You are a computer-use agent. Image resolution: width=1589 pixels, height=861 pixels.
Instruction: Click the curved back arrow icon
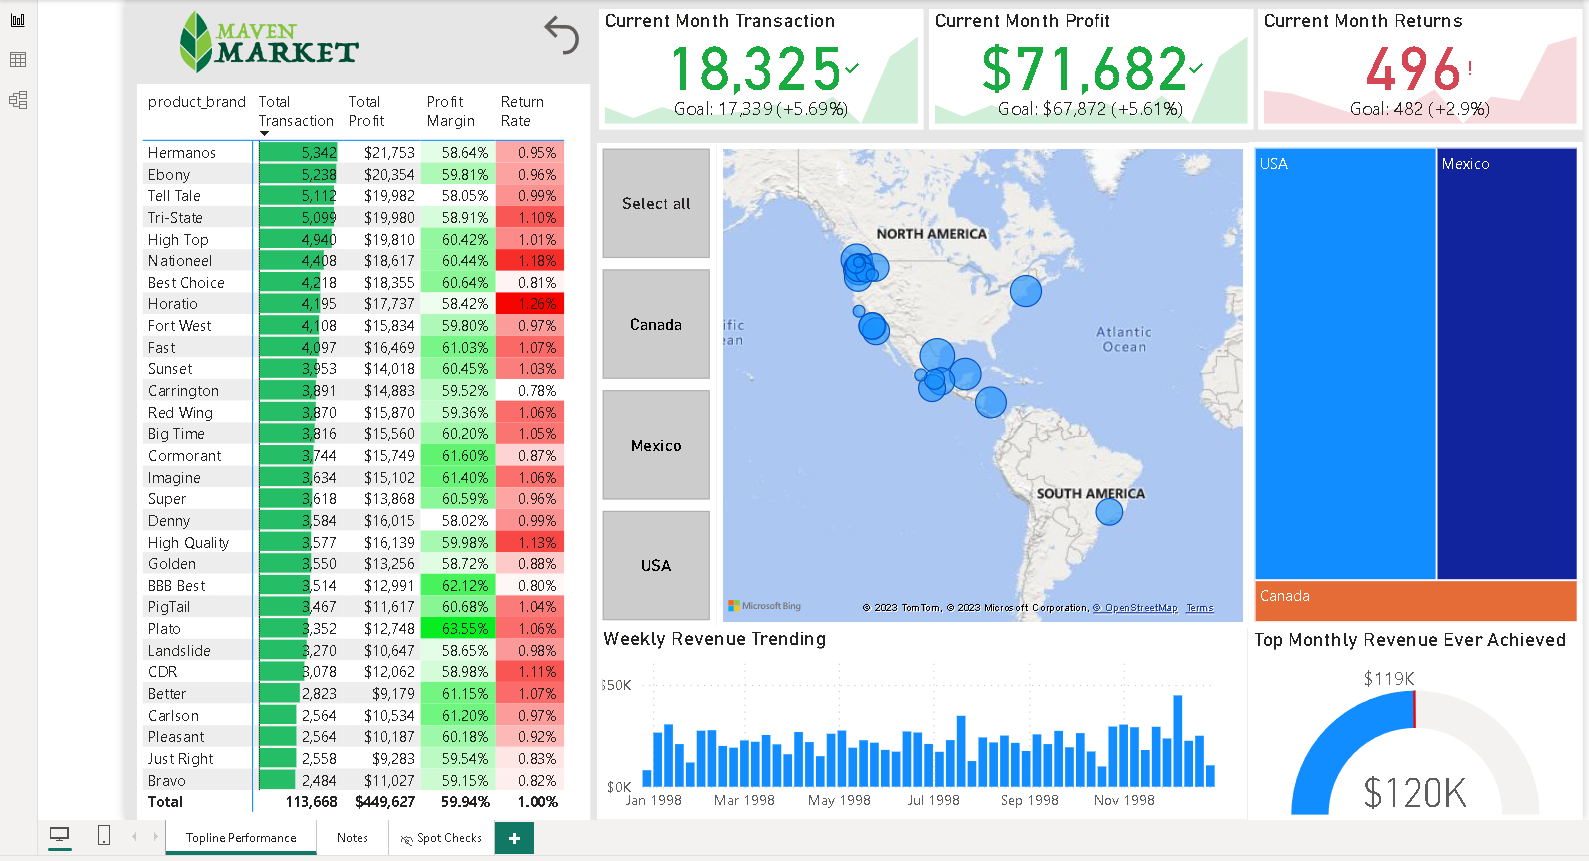pos(561,35)
